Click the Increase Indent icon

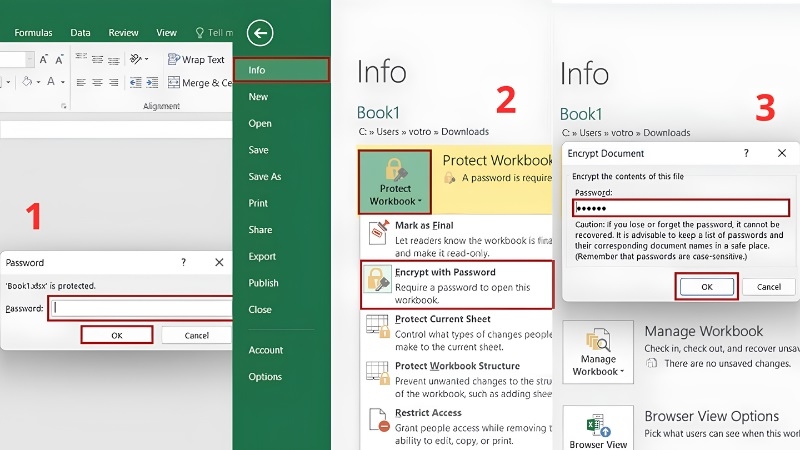pyautogui.click(x=152, y=82)
